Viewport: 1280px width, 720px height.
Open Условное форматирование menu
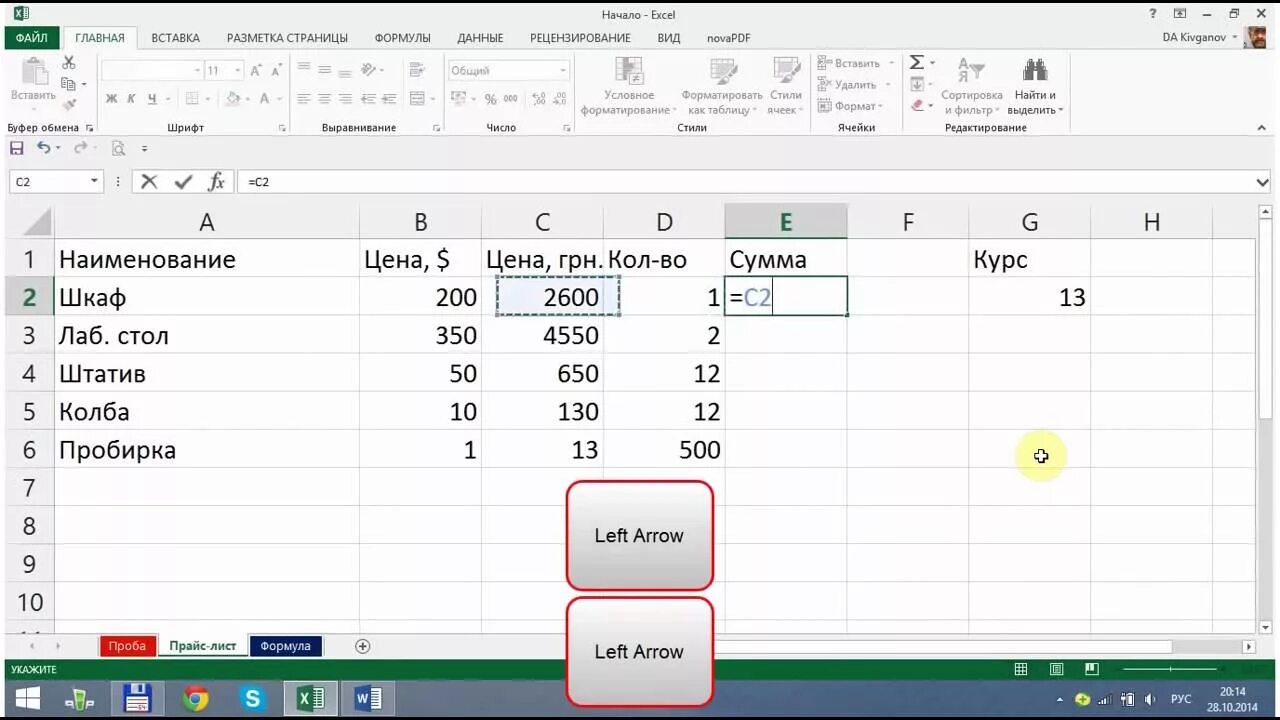point(629,86)
